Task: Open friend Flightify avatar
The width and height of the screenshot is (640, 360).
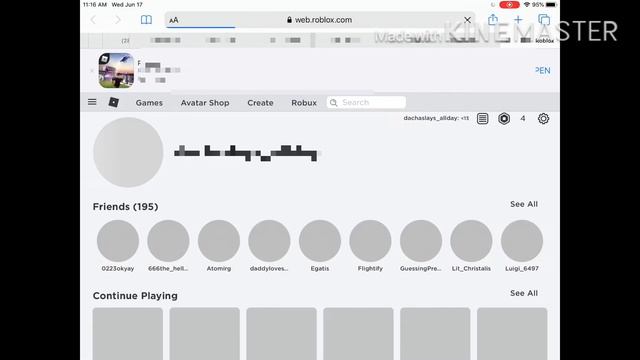Action: 370,241
